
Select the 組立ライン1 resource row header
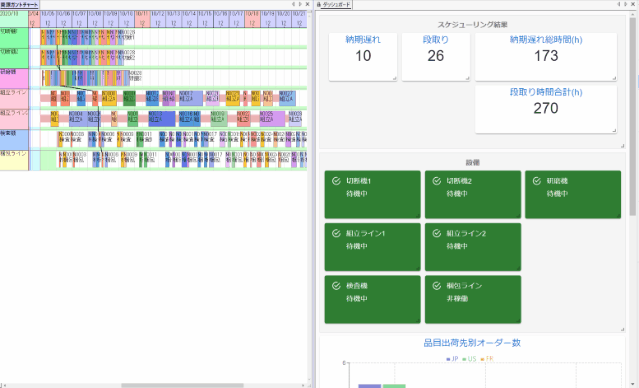tap(14, 99)
